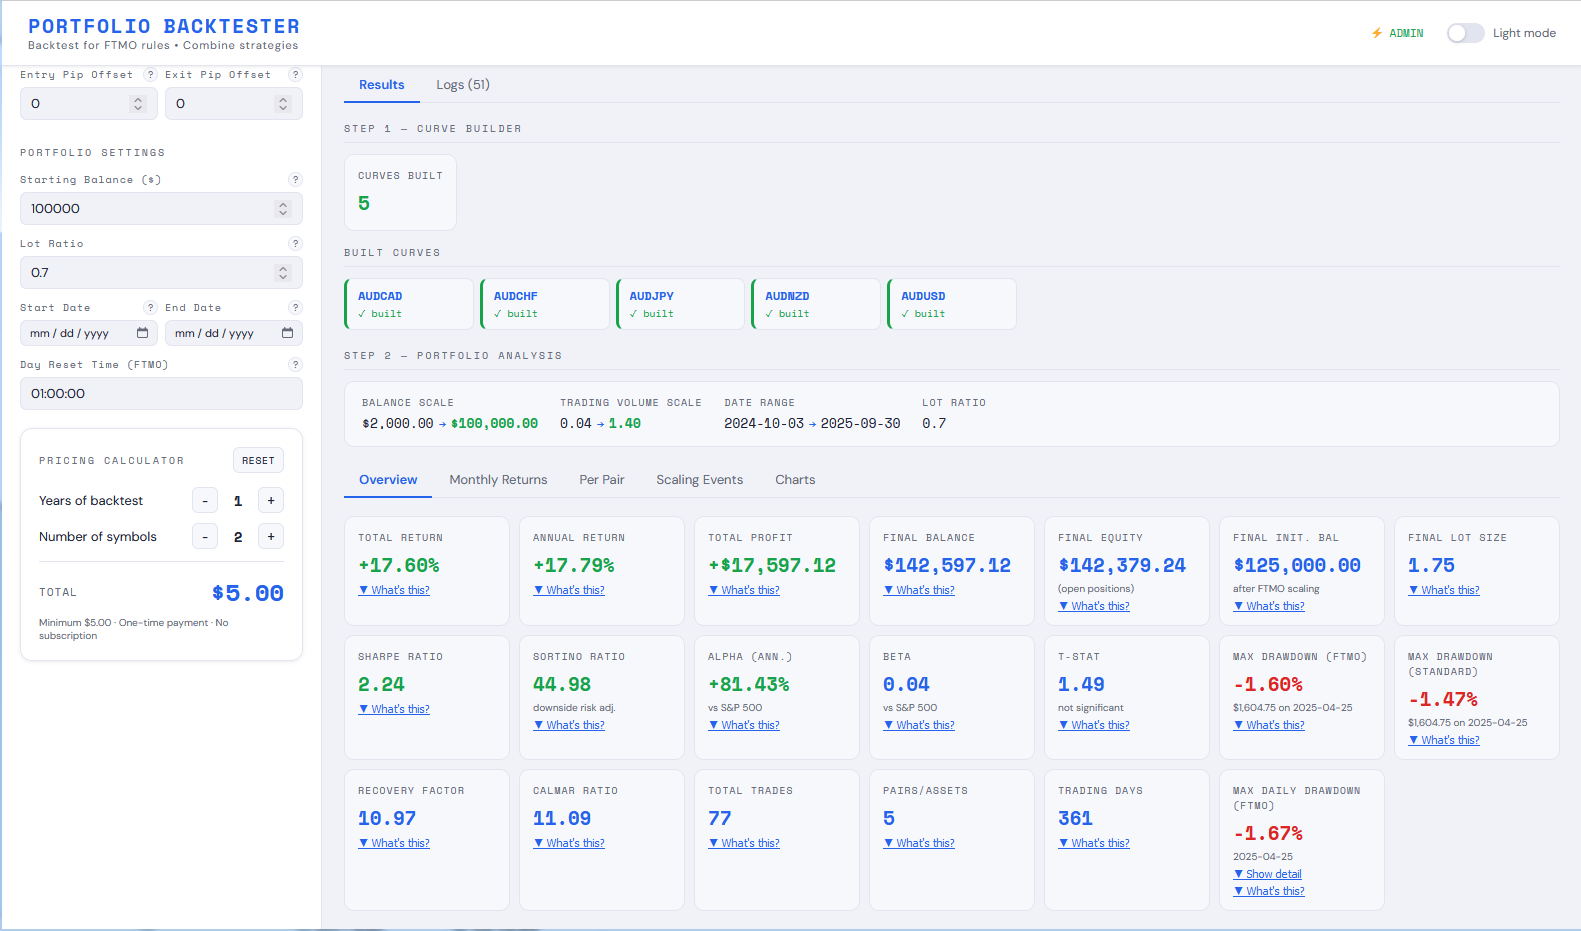Toggle the Light mode switch
The height and width of the screenshot is (931, 1581).
1465,33
